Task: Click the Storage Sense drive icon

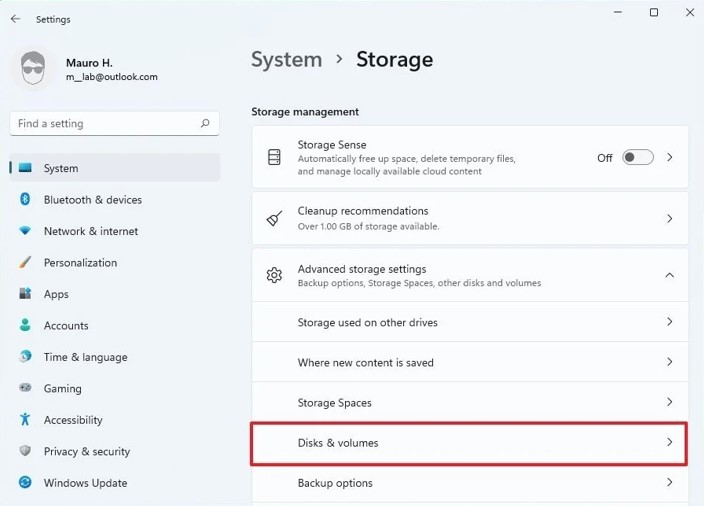Action: click(274, 157)
